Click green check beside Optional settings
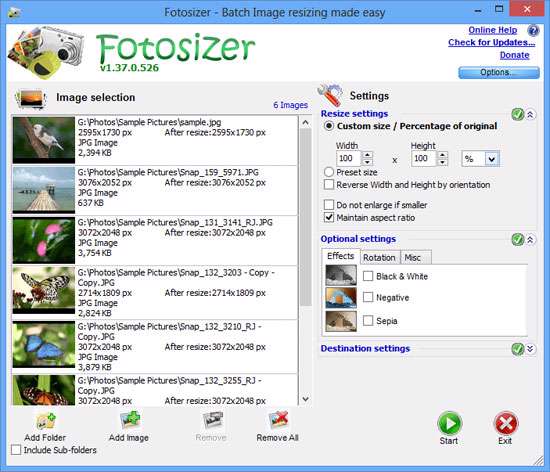 tap(518, 240)
